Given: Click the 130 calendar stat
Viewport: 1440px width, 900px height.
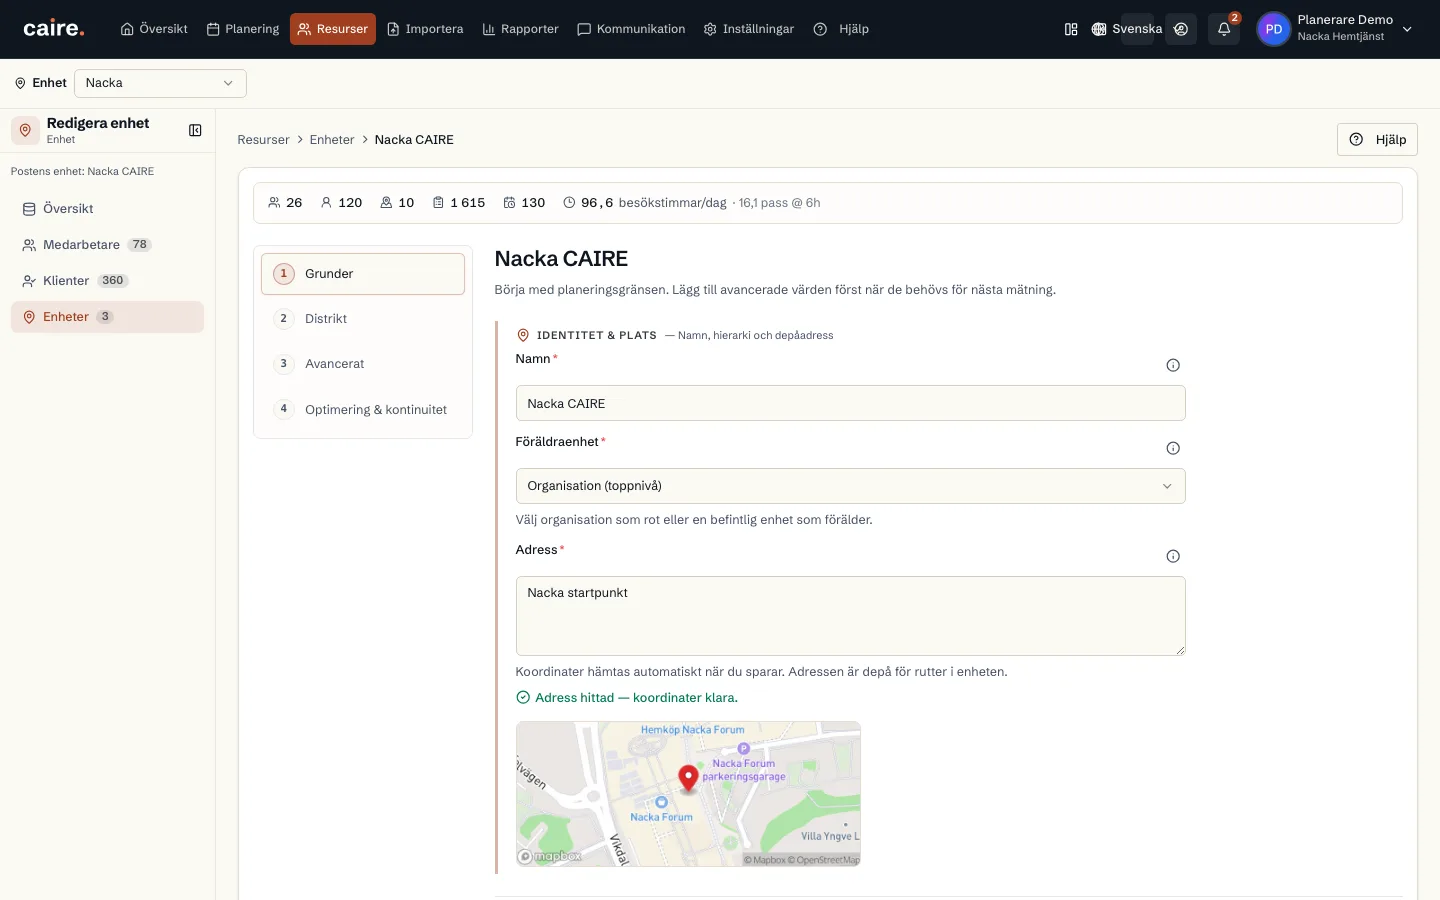Looking at the screenshot, I should click(524, 202).
